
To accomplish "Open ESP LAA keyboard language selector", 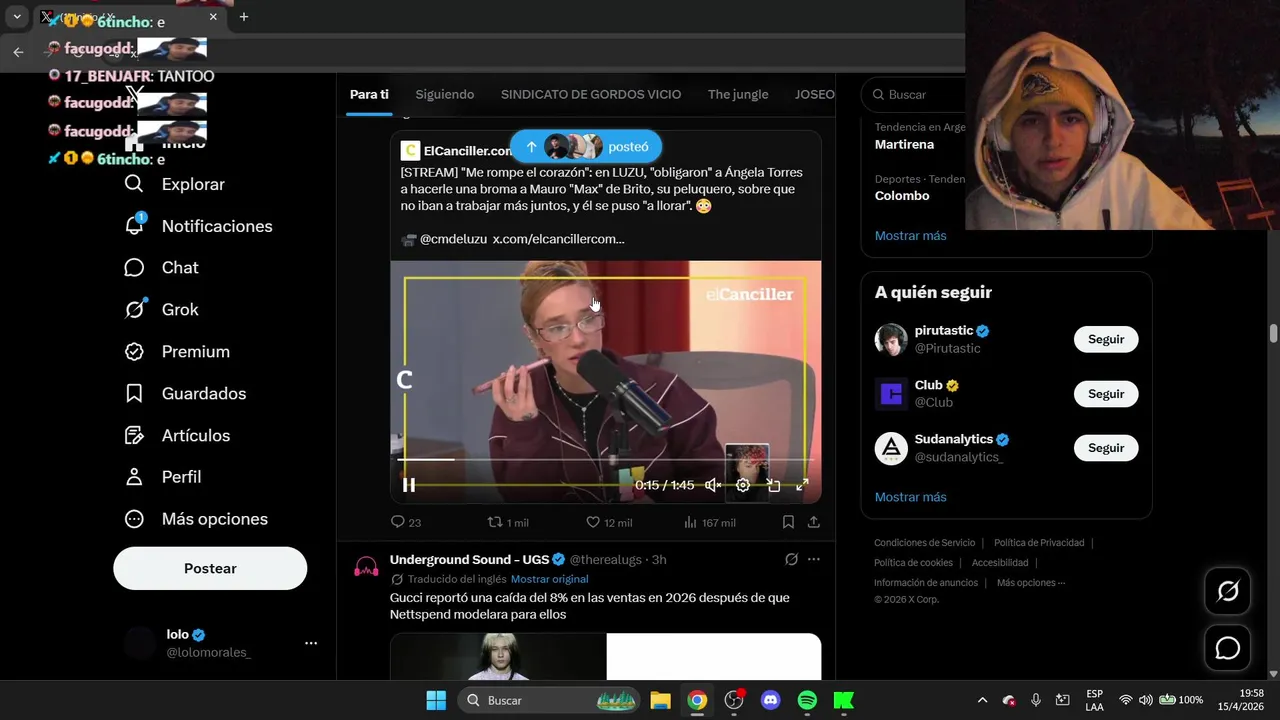I will (x=1094, y=700).
